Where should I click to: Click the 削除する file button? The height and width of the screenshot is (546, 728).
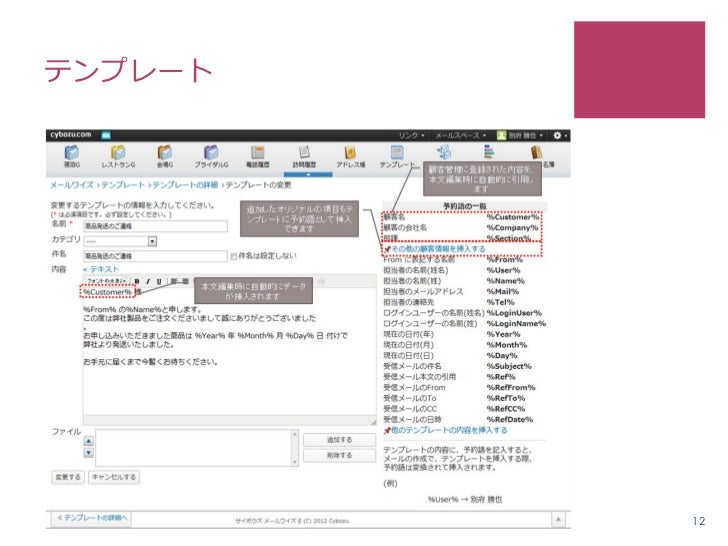click(339, 455)
